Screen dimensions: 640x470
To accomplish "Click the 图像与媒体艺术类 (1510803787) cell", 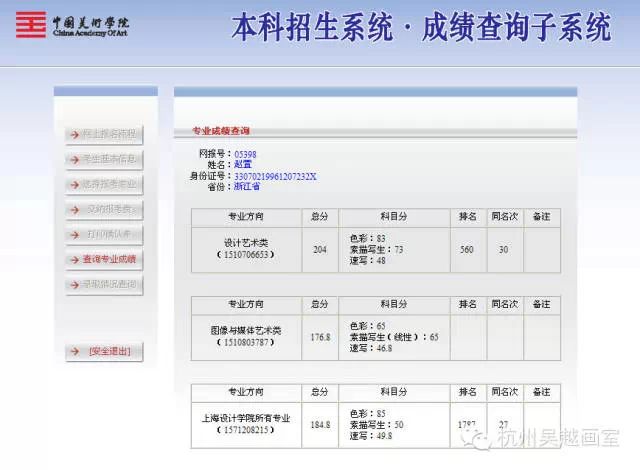I will (x=246, y=336).
